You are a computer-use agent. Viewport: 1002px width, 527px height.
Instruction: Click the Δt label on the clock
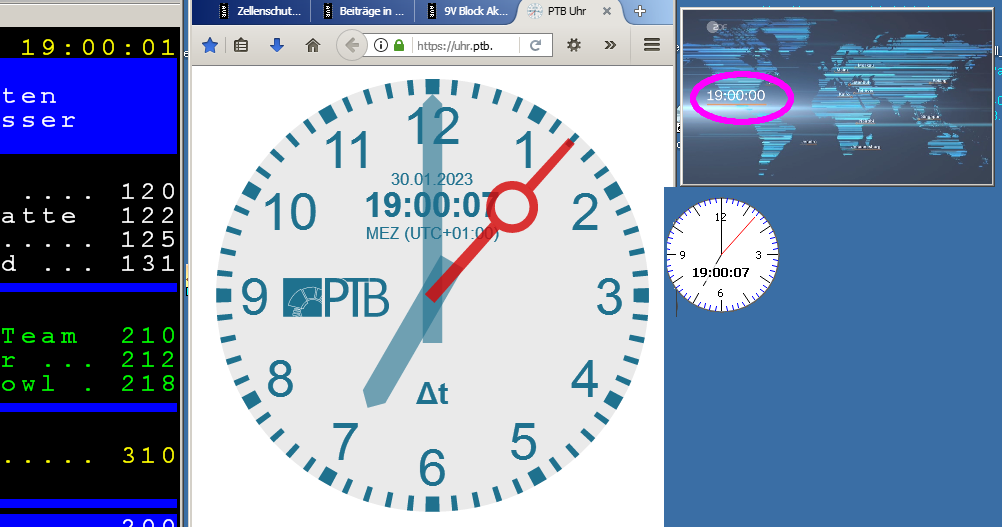pyautogui.click(x=433, y=393)
